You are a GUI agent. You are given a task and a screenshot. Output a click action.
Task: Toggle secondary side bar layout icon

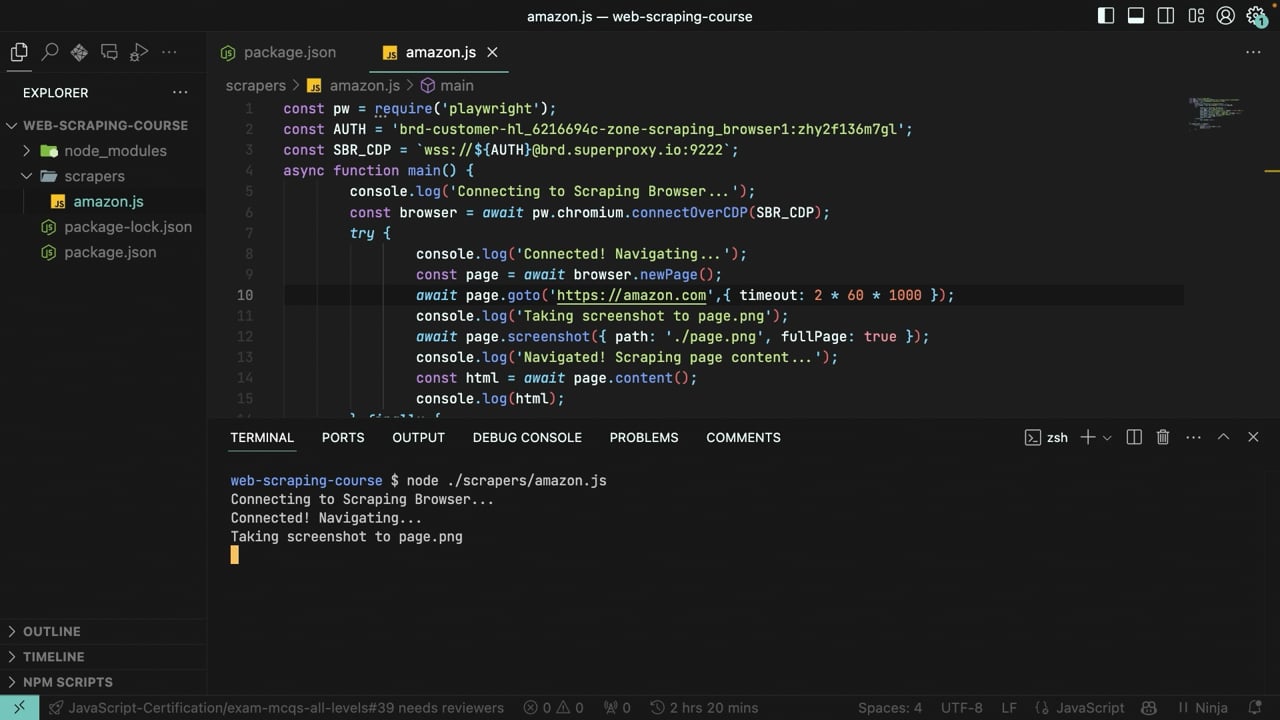click(1166, 16)
